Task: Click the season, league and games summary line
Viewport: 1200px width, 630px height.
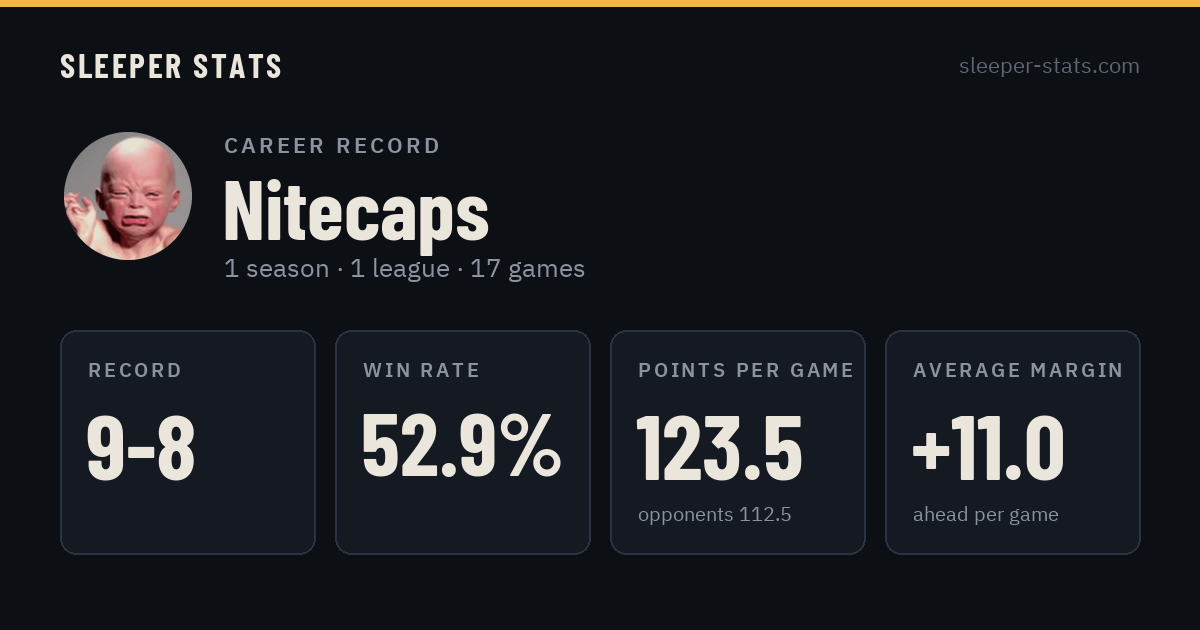Action: (x=404, y=269)
